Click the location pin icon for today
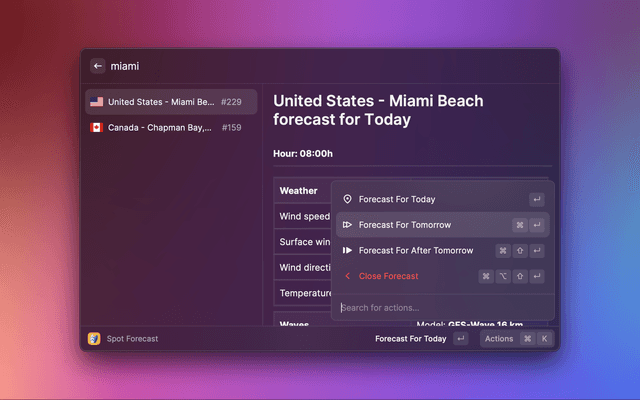 pos(347,199)
